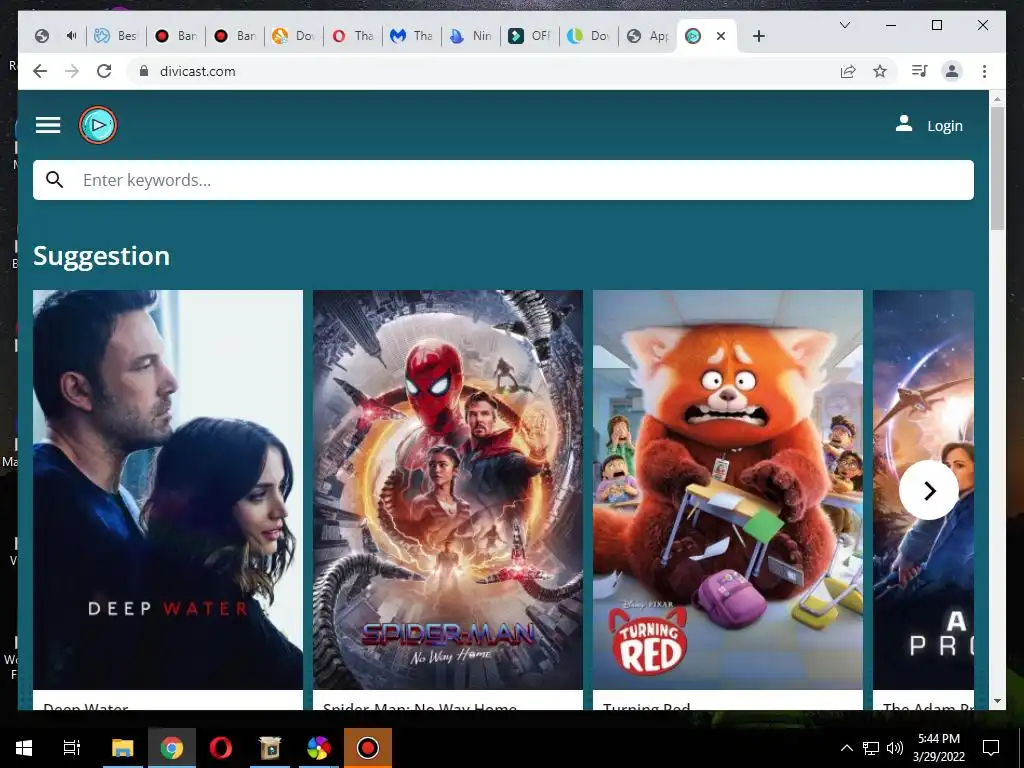Click the user profile icon beside Login
This screenshot has width=1024, height=768.
point(904,124)
